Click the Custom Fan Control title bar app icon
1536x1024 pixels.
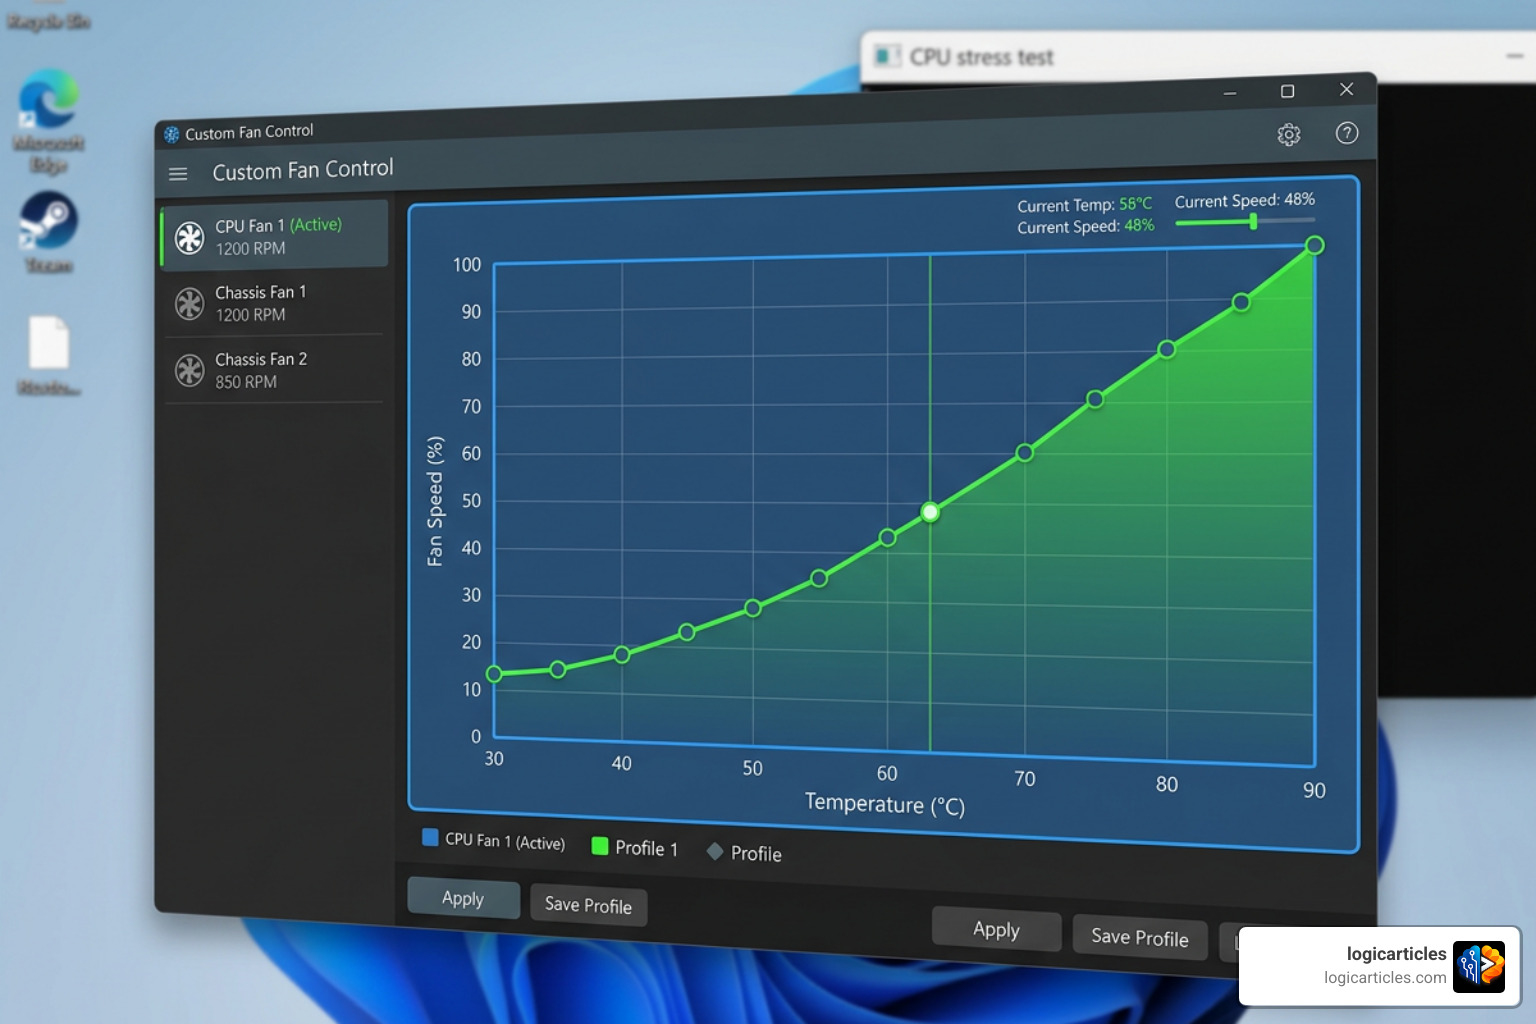click(x=172, y=134)
